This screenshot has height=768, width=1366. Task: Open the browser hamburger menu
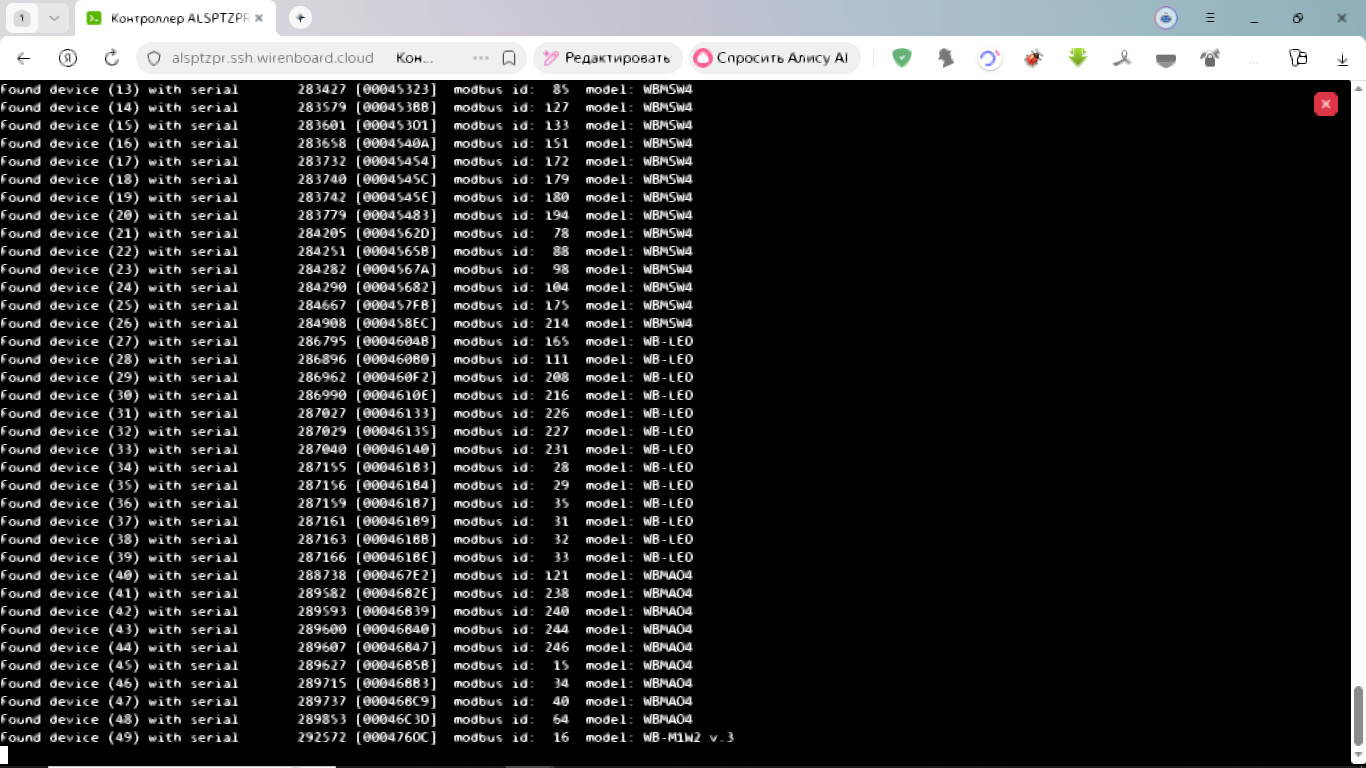click(1211, 18)
